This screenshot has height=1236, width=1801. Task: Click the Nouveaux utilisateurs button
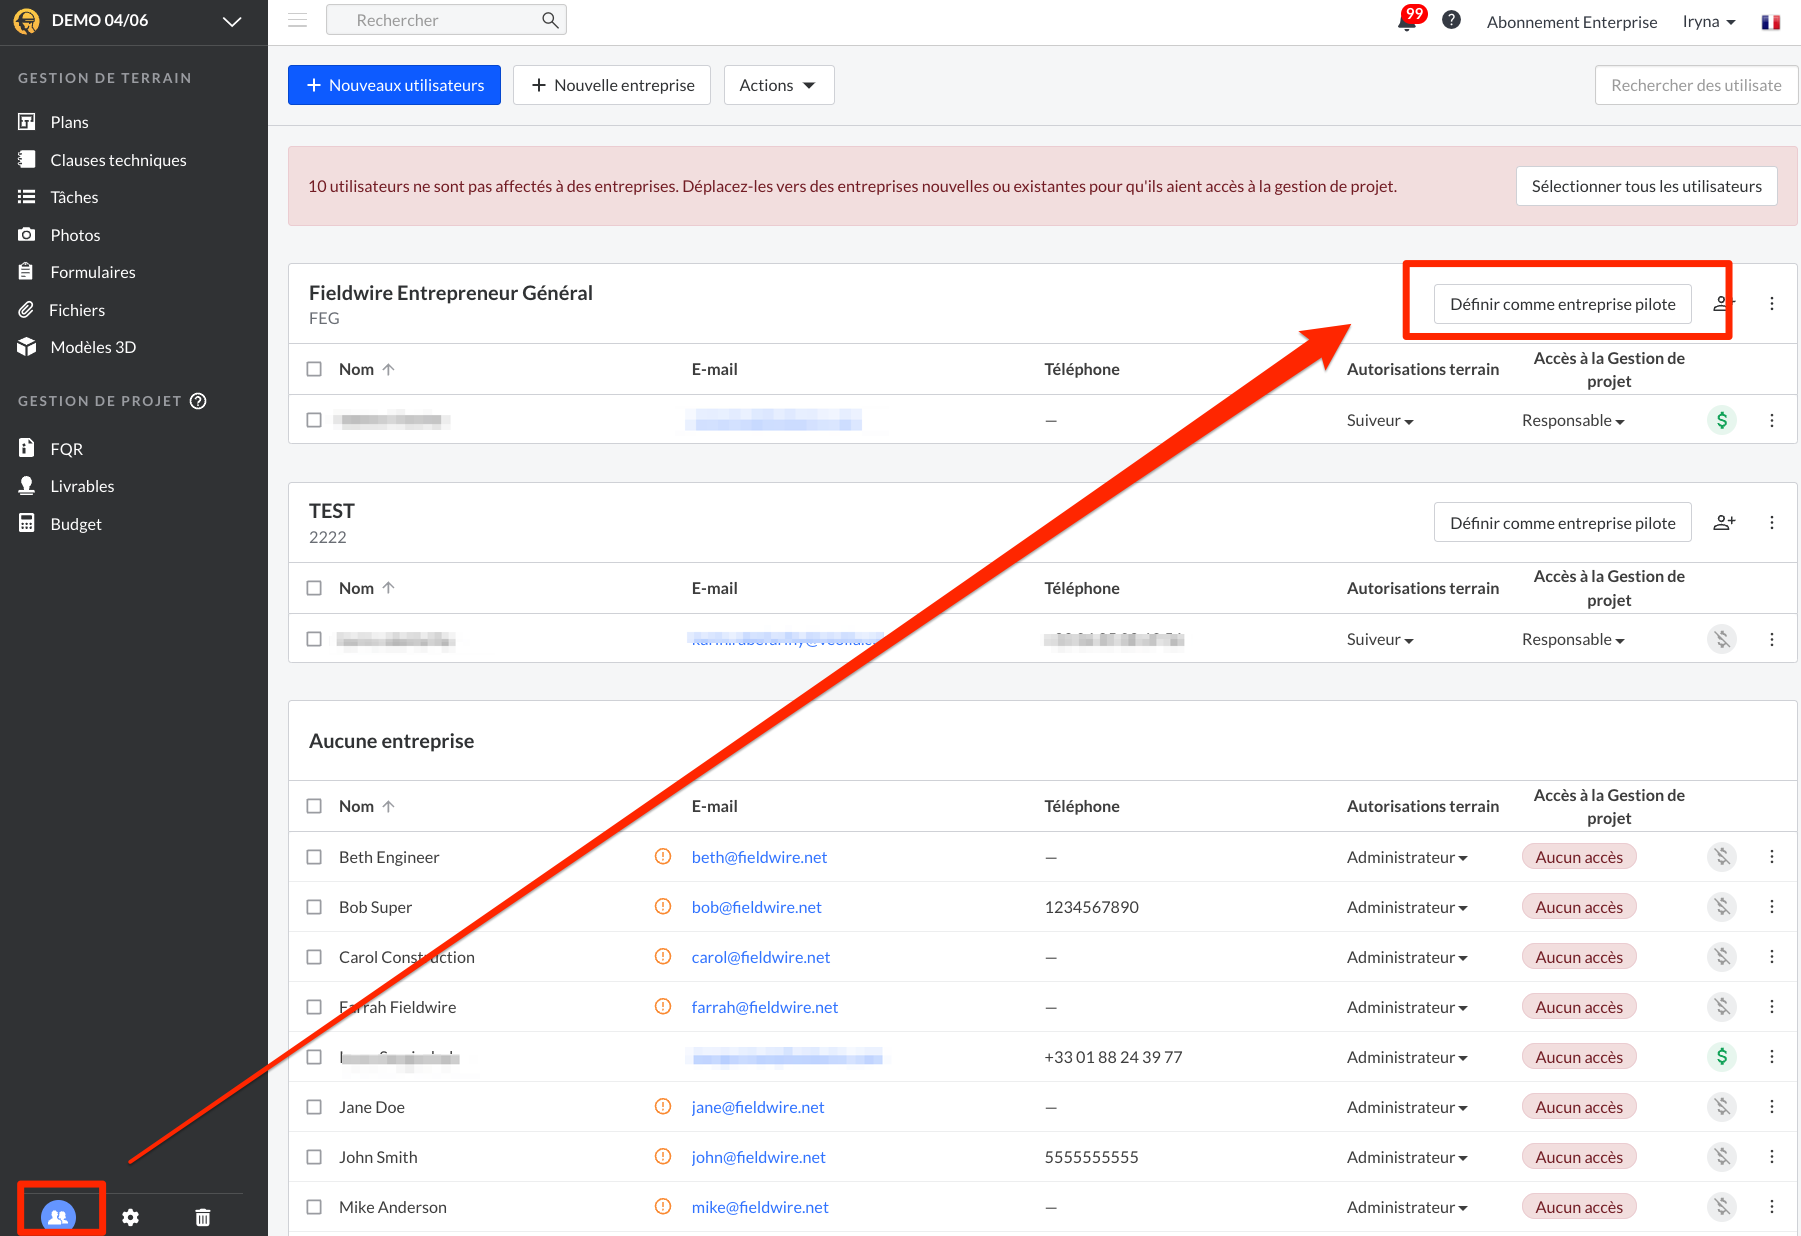(394, 85)
